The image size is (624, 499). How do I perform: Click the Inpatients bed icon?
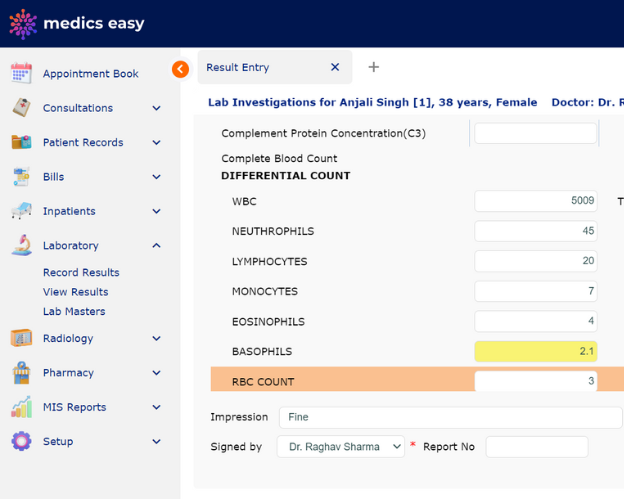pyautogui.click(x=21, y=211)
